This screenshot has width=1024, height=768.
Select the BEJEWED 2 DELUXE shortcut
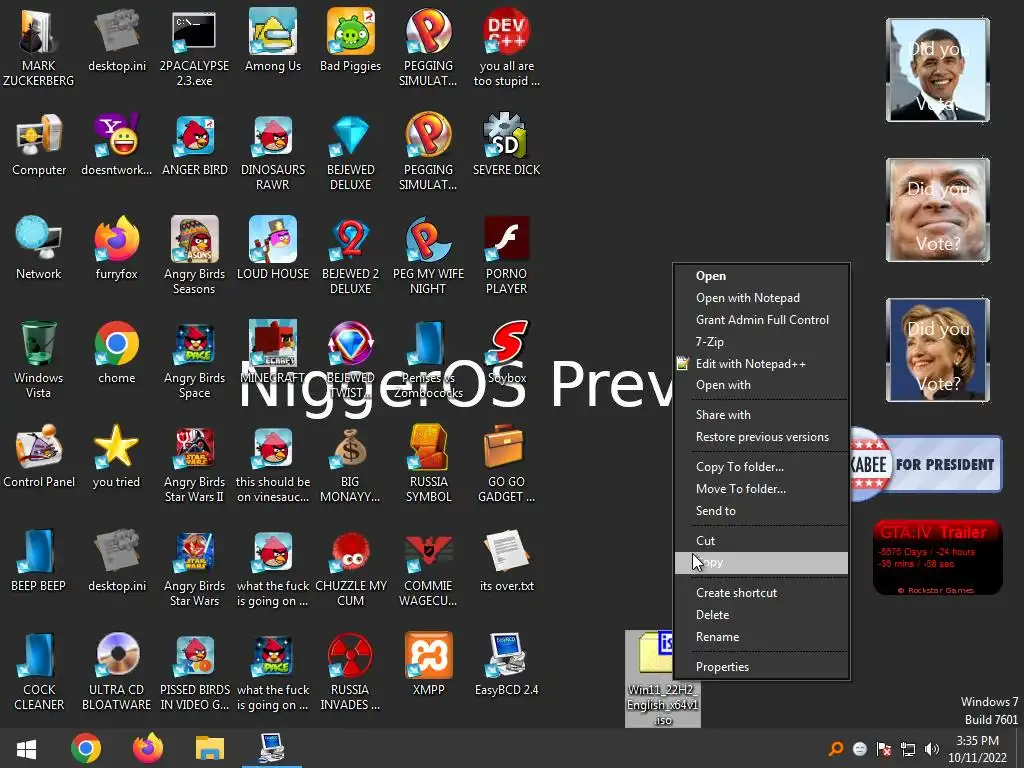pos(351,255)
